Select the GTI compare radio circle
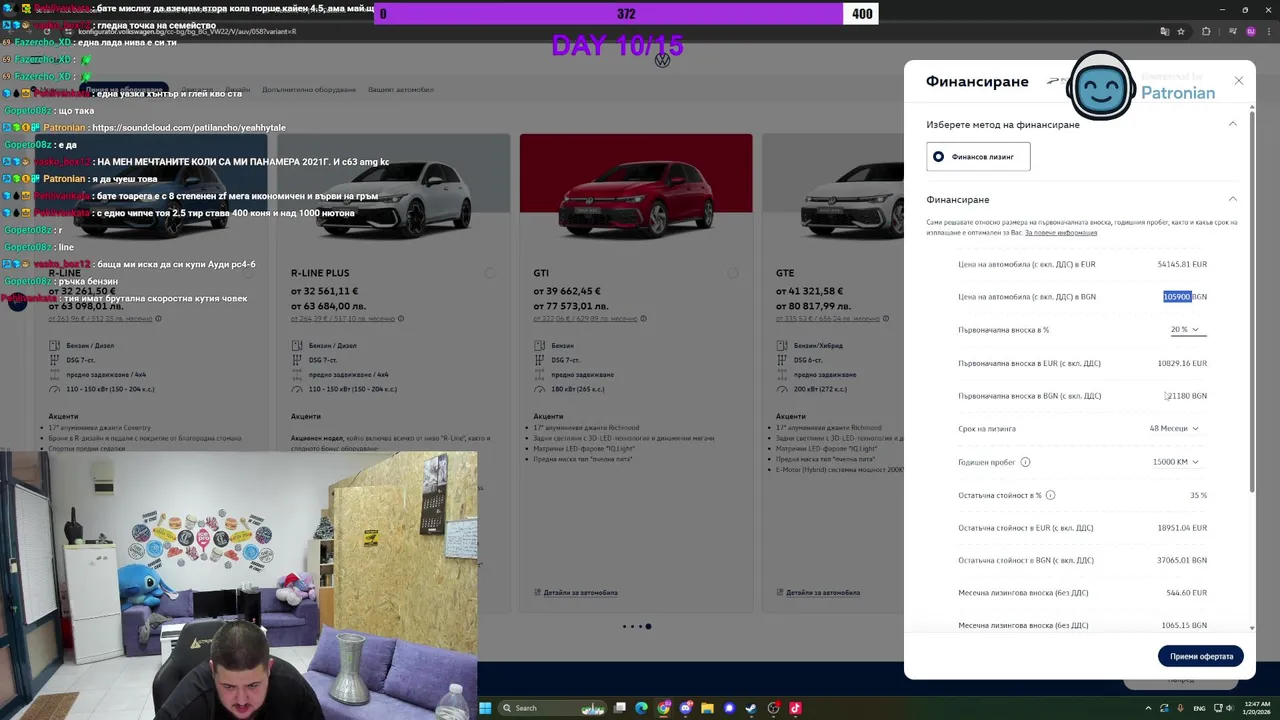Screen dimensions: 1280x720 [733, 273]
